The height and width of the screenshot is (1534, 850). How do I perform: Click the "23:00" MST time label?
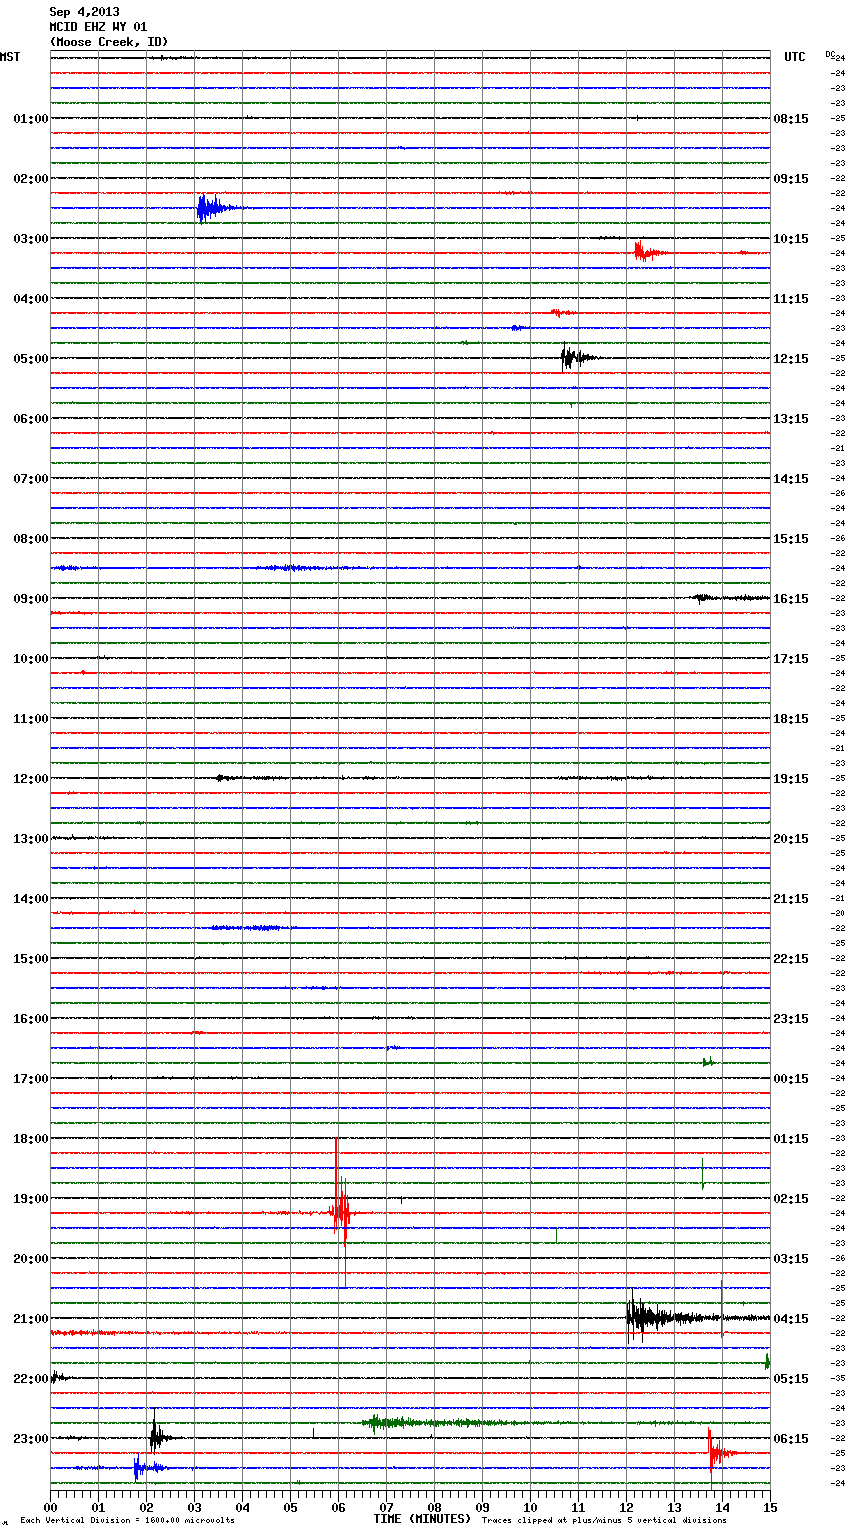tap(30, 1438)
